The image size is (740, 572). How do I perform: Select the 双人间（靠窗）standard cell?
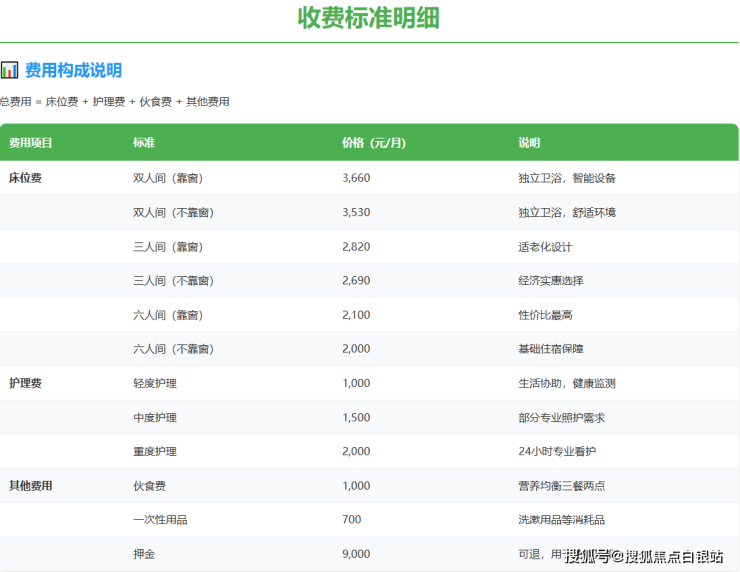167,178
